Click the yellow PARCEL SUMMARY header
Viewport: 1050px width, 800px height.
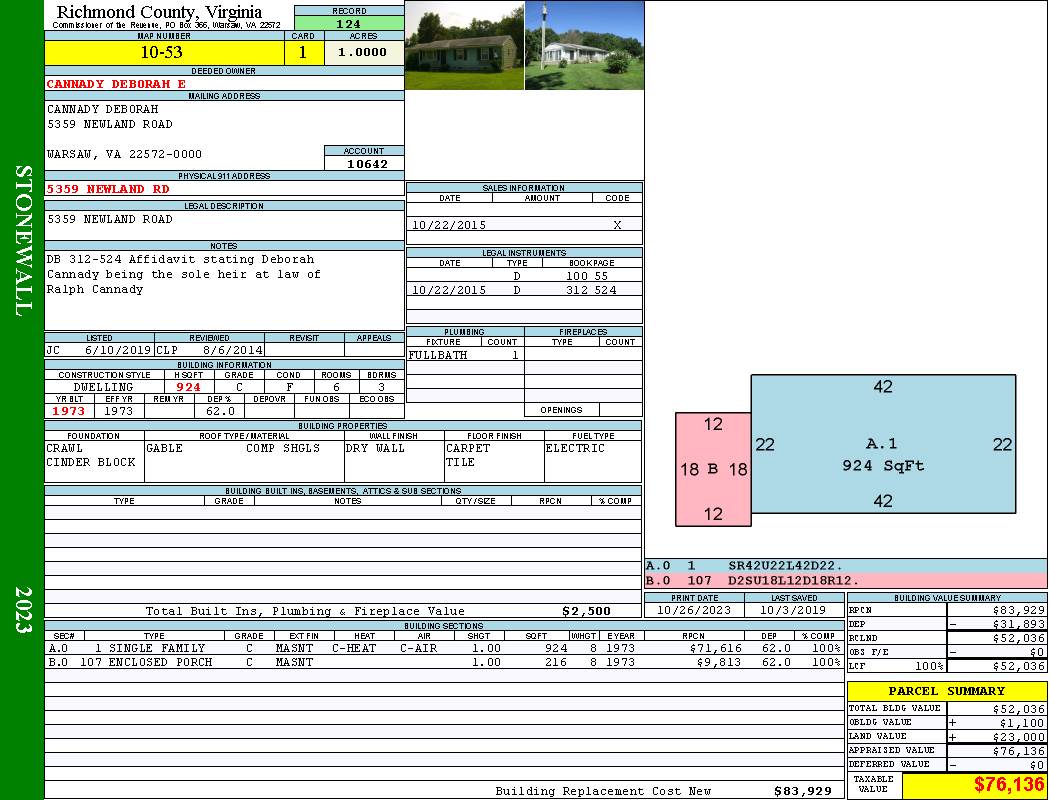coord(946,691)
